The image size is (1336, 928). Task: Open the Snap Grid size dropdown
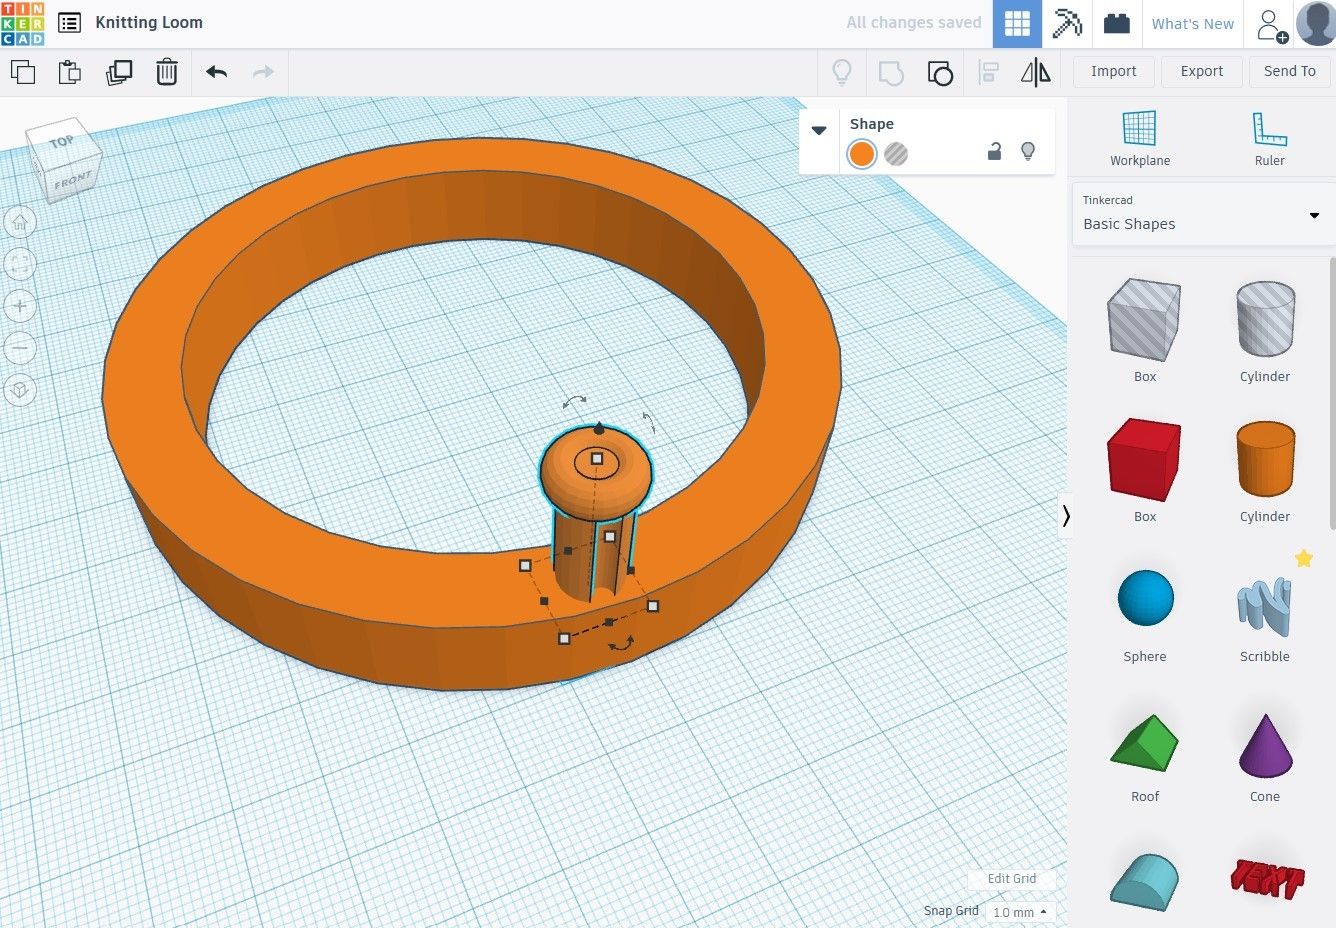tap(1019, 912)
